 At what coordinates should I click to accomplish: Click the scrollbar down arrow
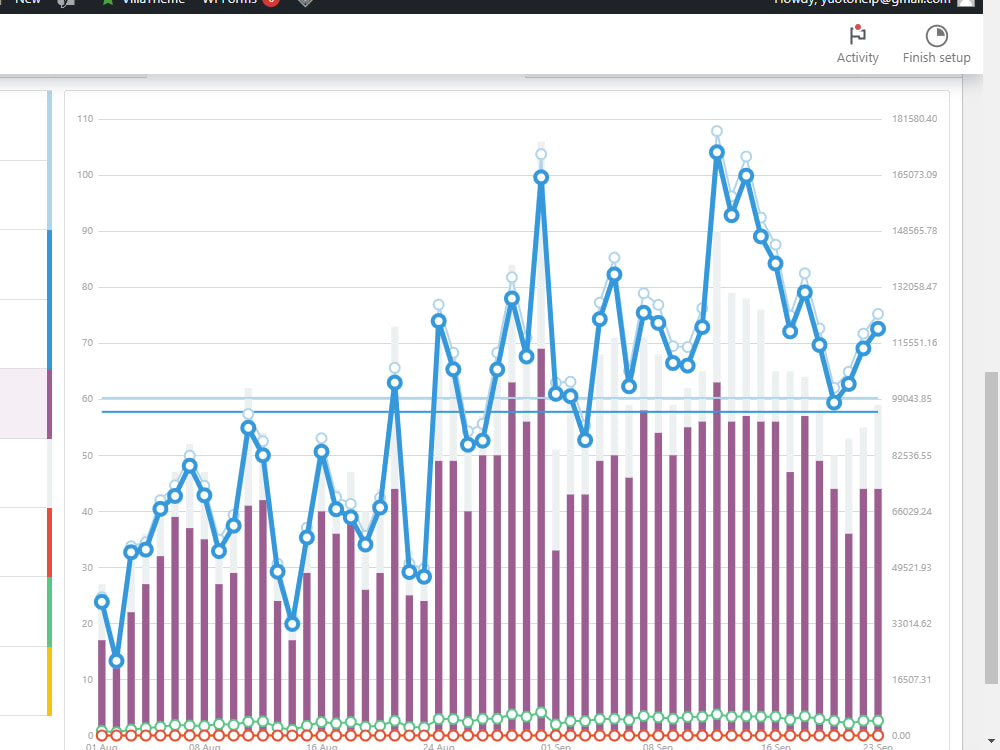point(992,742)
